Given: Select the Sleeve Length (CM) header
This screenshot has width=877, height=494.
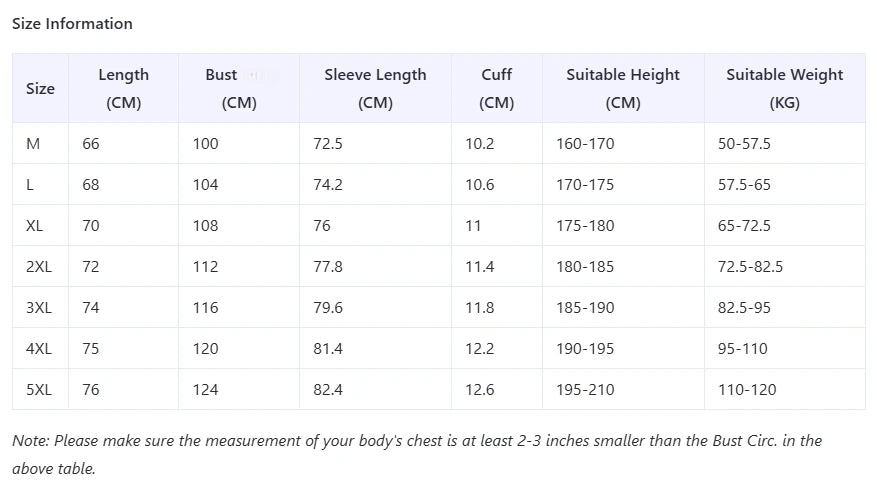Looking at the screenshot, I should click(x=375, y=88).
